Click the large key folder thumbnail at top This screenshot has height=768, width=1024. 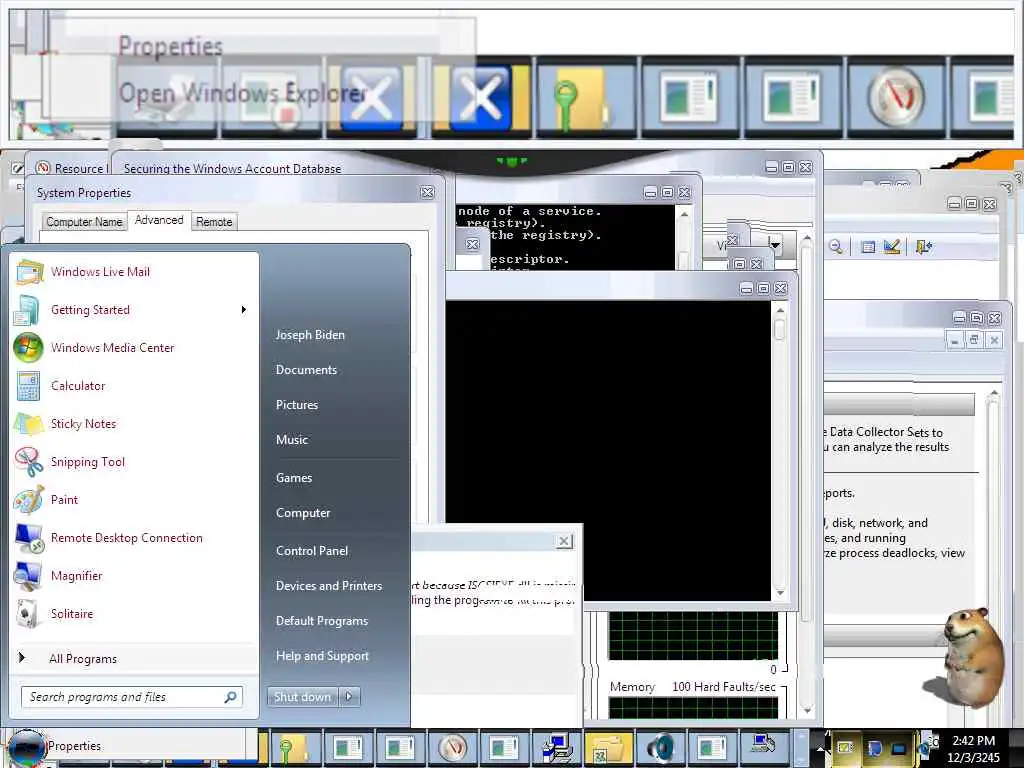pos(584,98)
